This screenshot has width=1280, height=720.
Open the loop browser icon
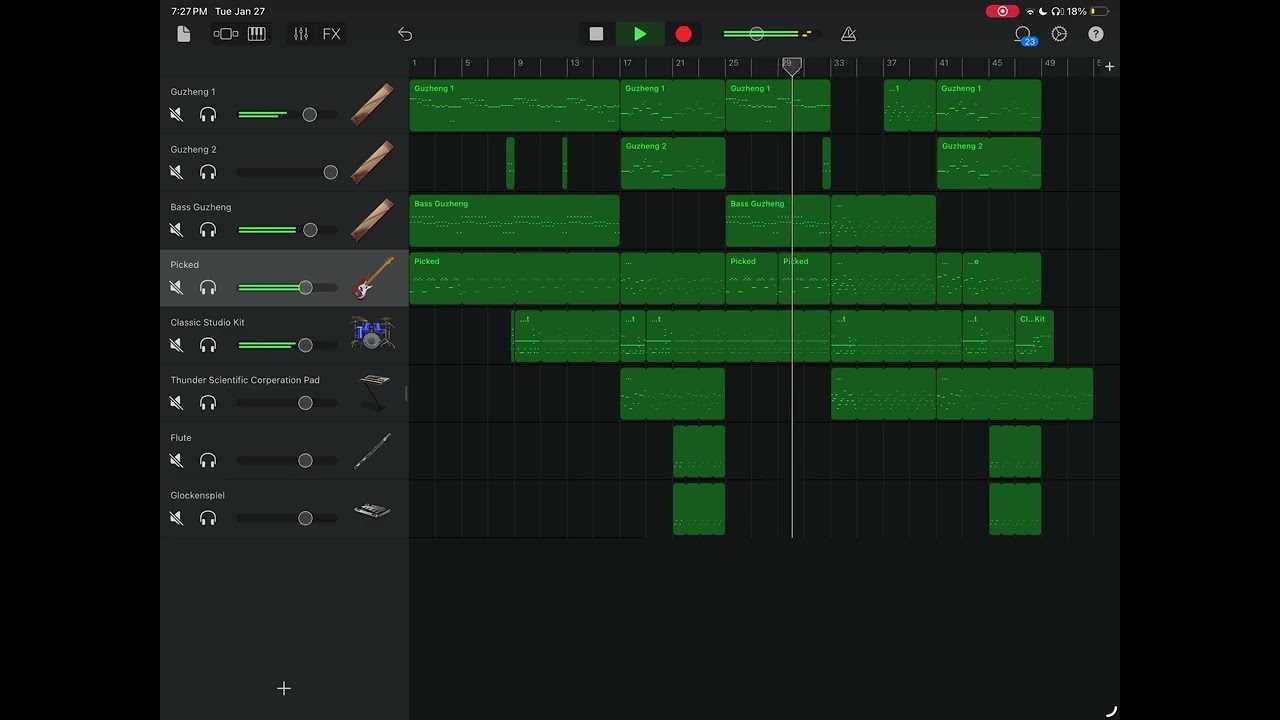pos(1023,35)
